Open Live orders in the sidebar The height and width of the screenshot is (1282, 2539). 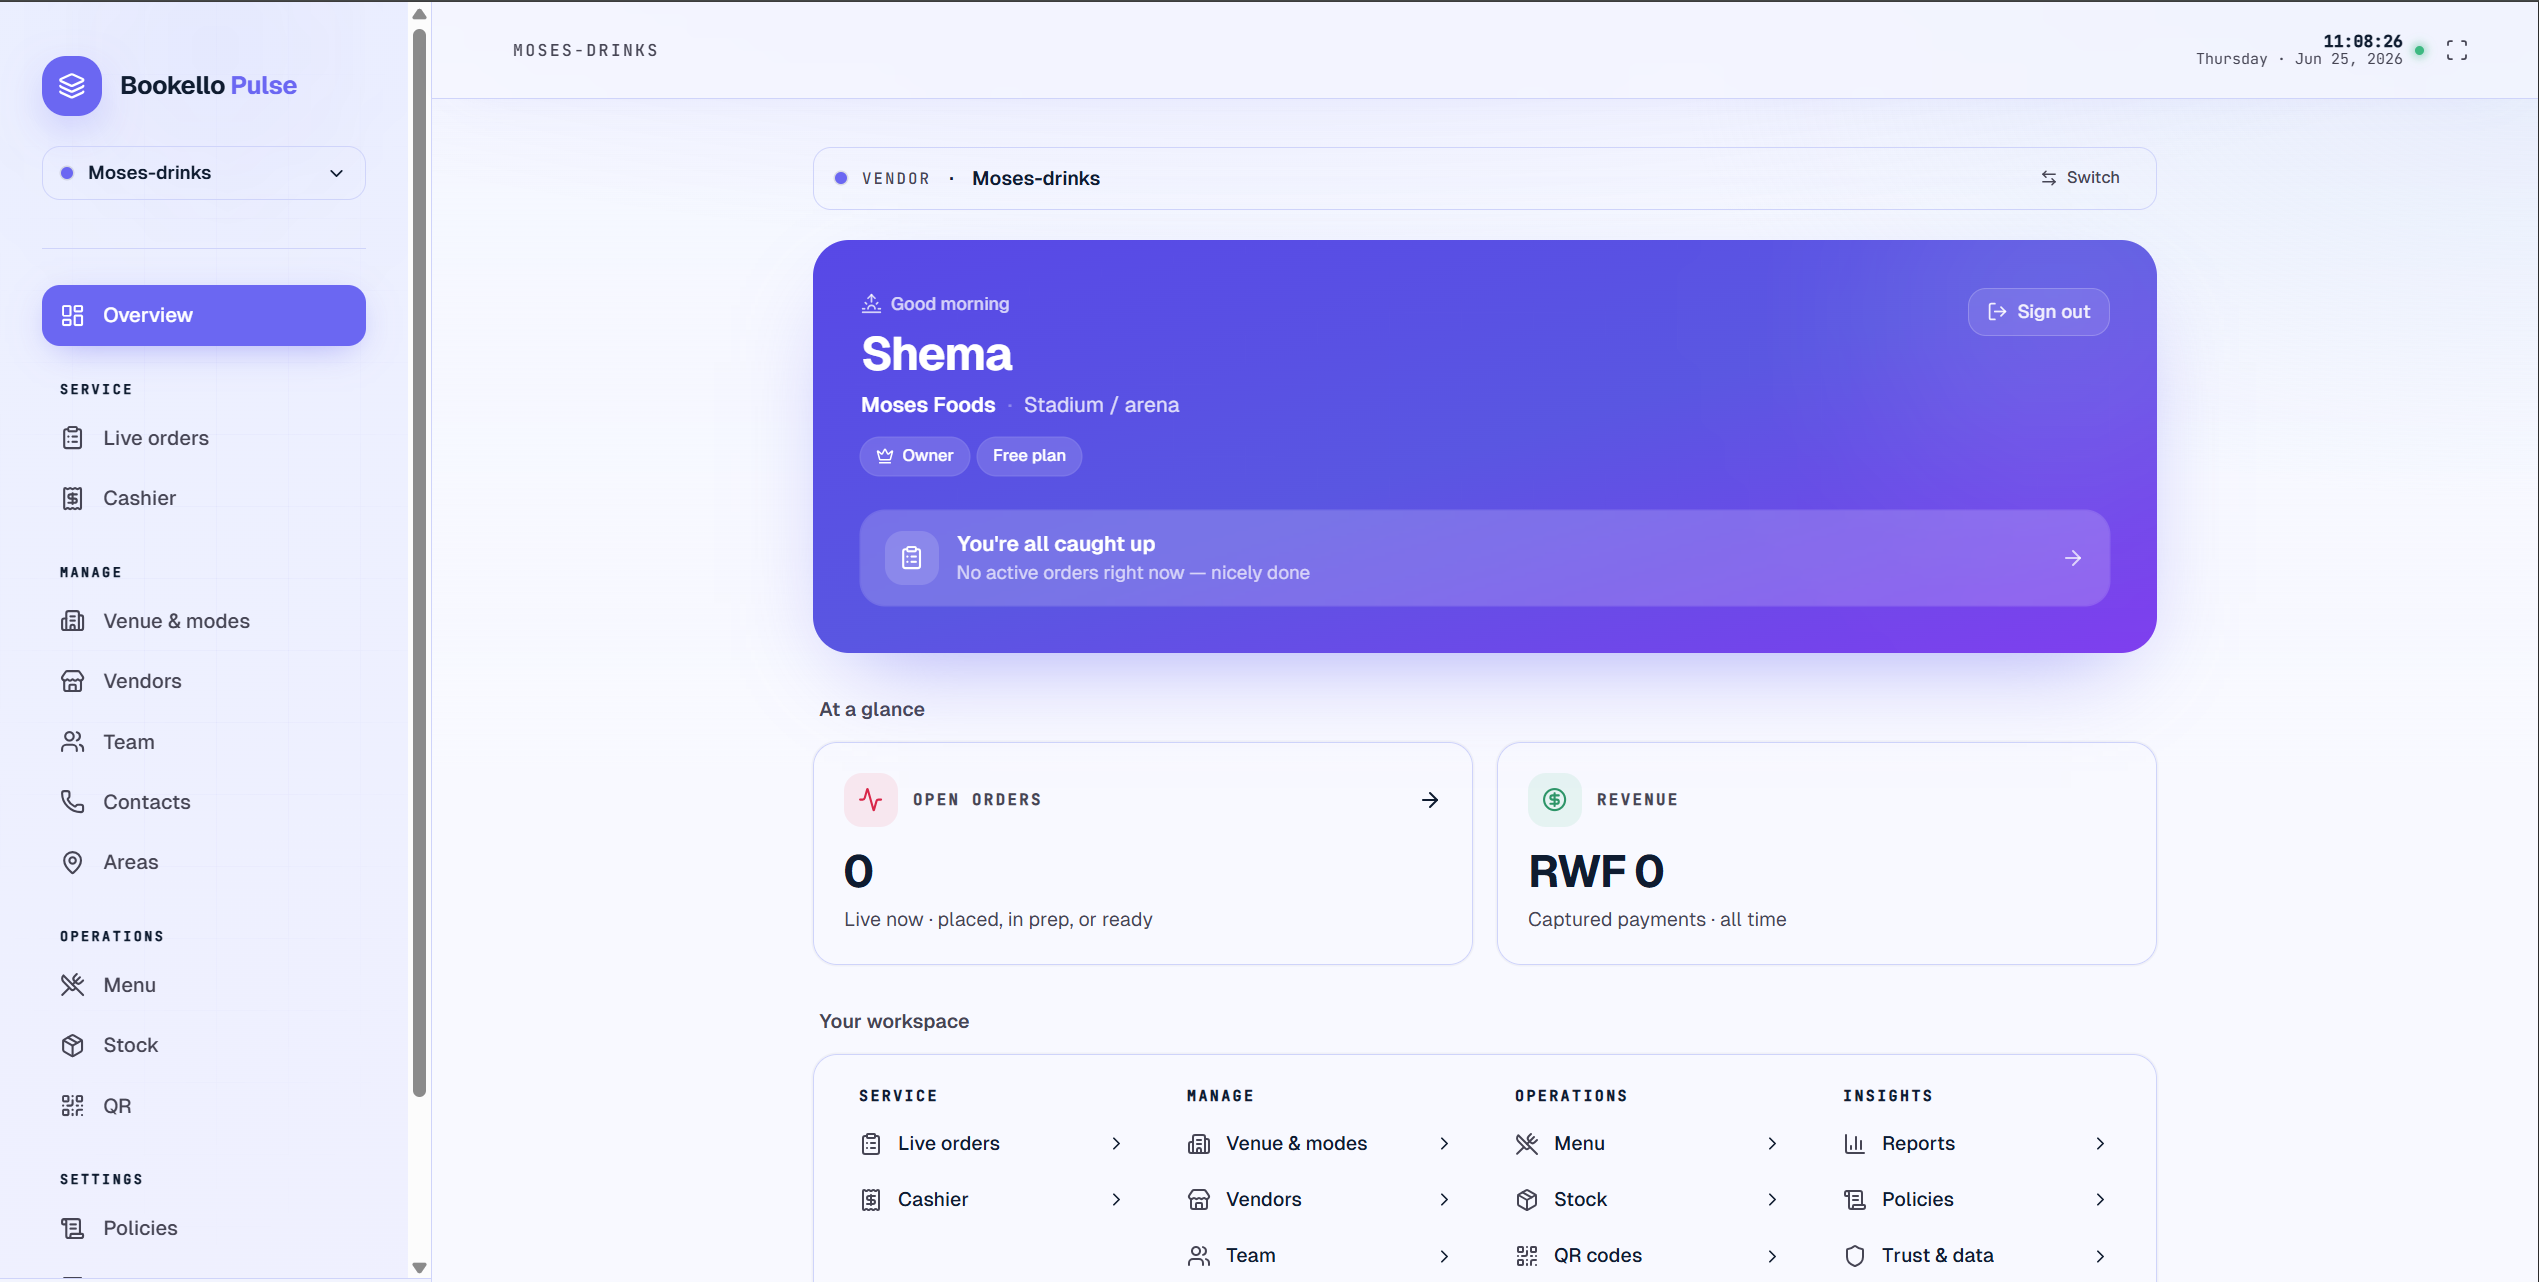click(204, 438)
